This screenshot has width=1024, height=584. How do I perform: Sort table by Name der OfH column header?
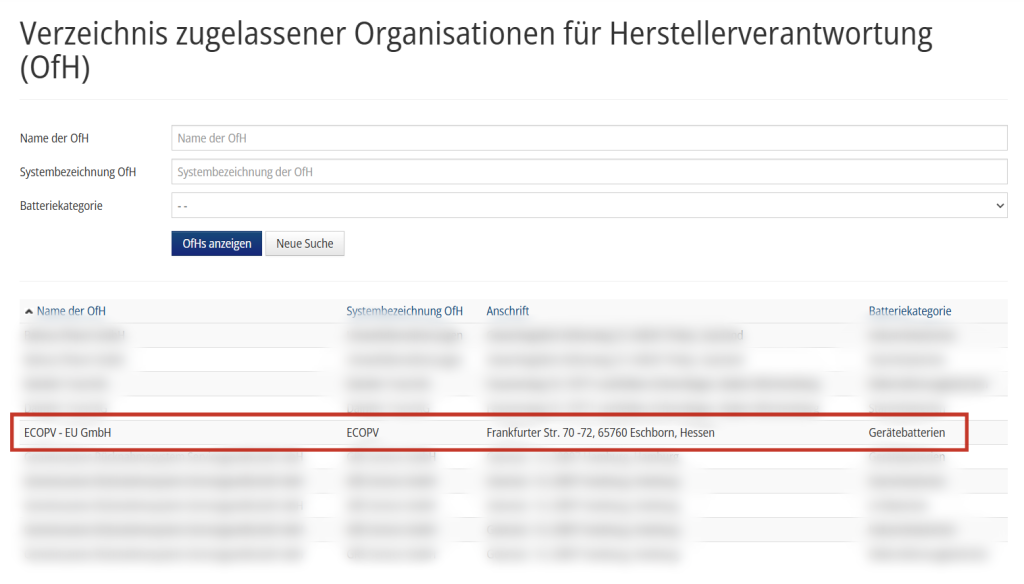[71, 311]
